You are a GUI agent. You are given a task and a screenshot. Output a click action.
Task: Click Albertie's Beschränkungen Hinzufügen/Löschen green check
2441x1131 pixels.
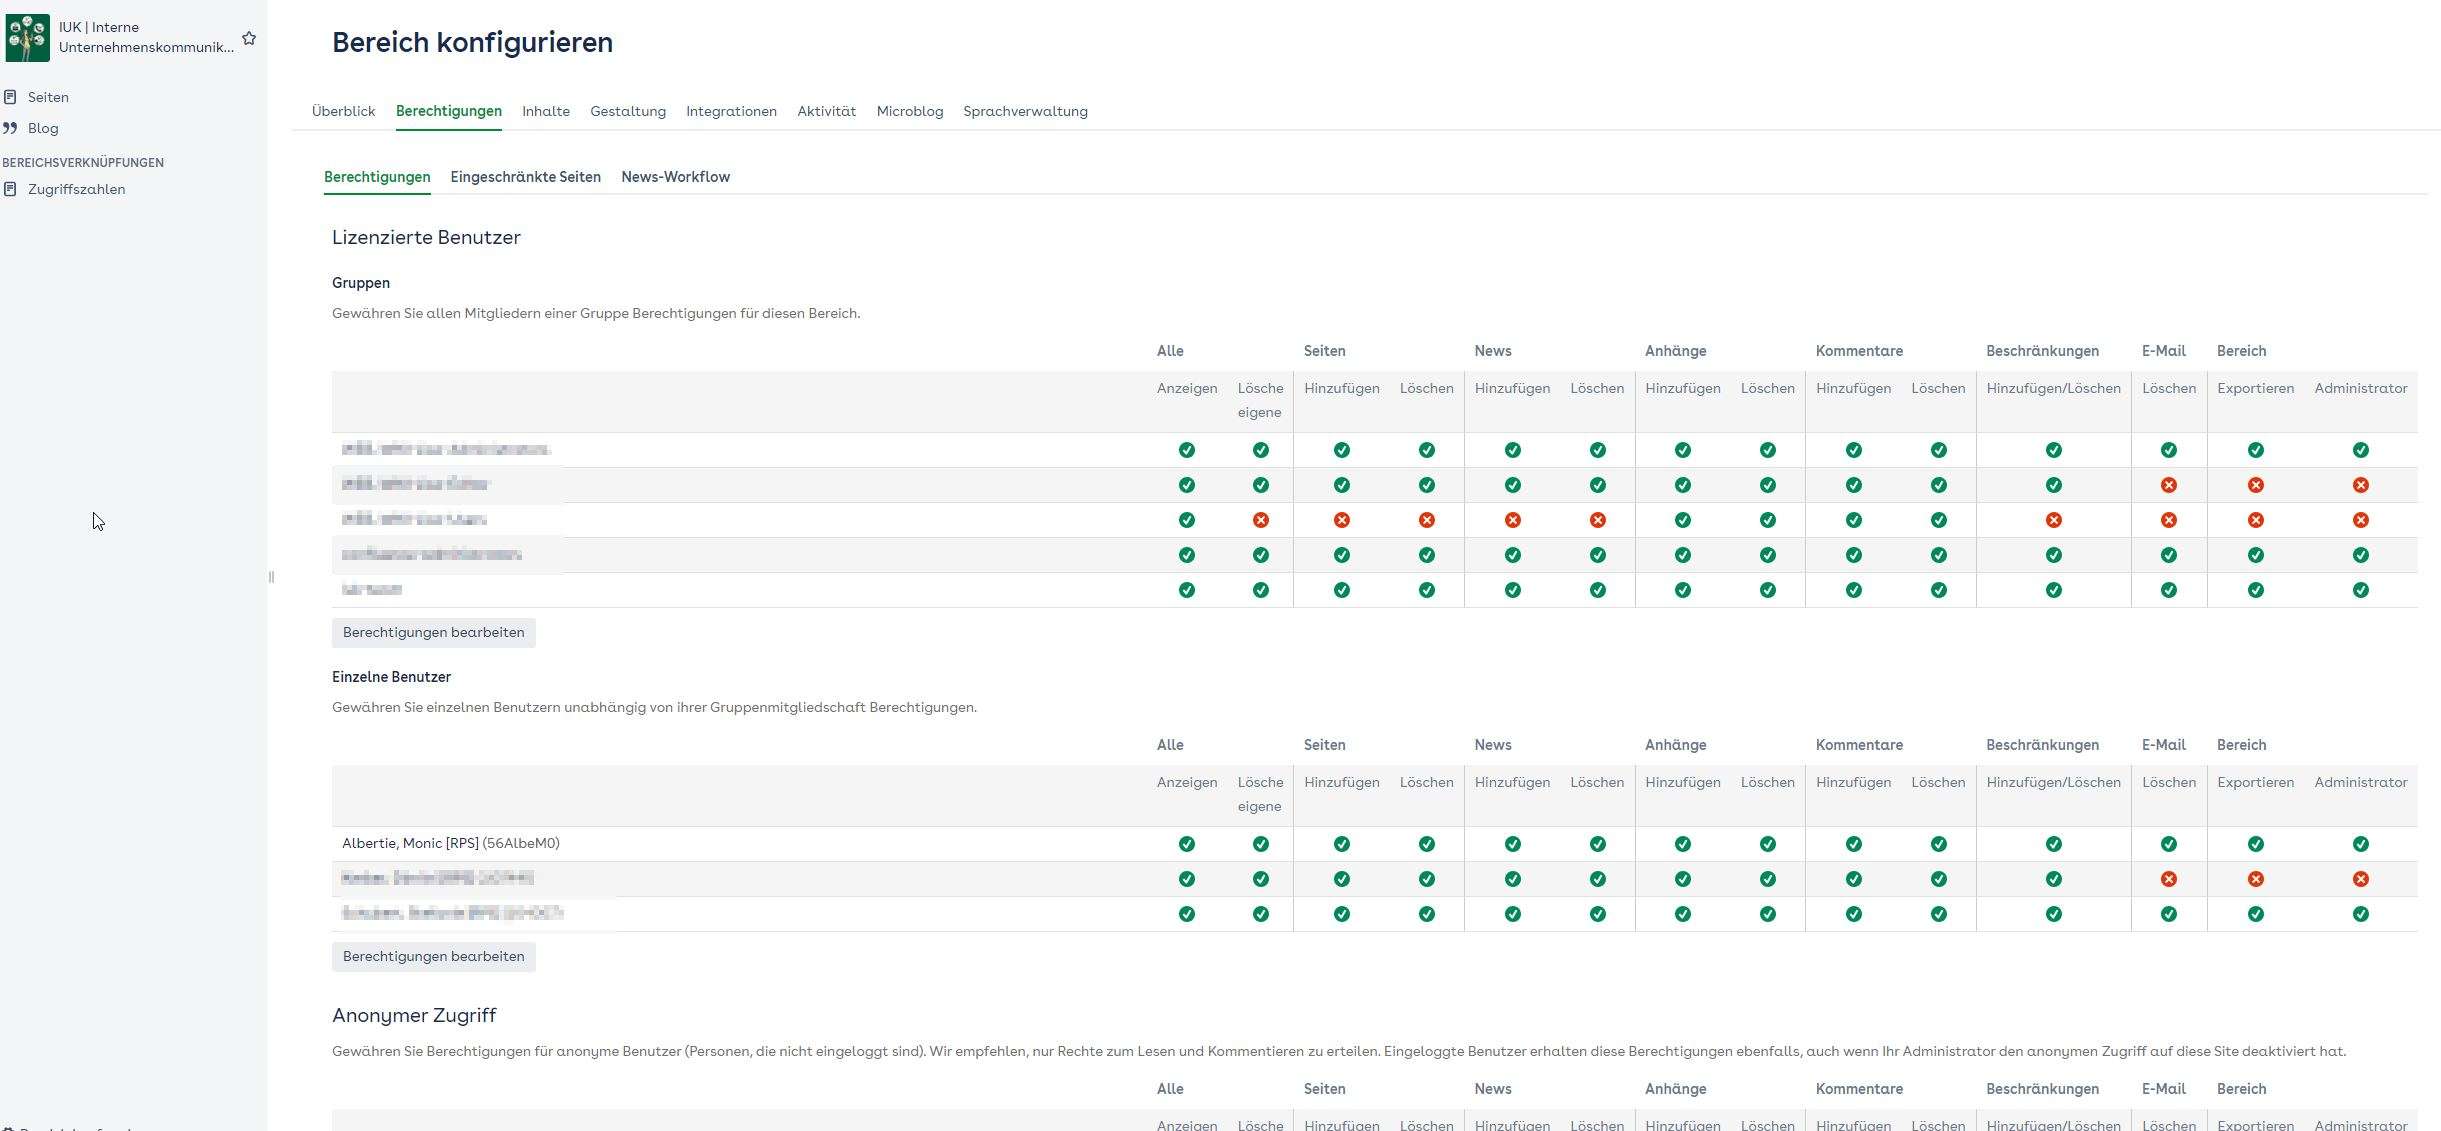tap(2054, 844)
